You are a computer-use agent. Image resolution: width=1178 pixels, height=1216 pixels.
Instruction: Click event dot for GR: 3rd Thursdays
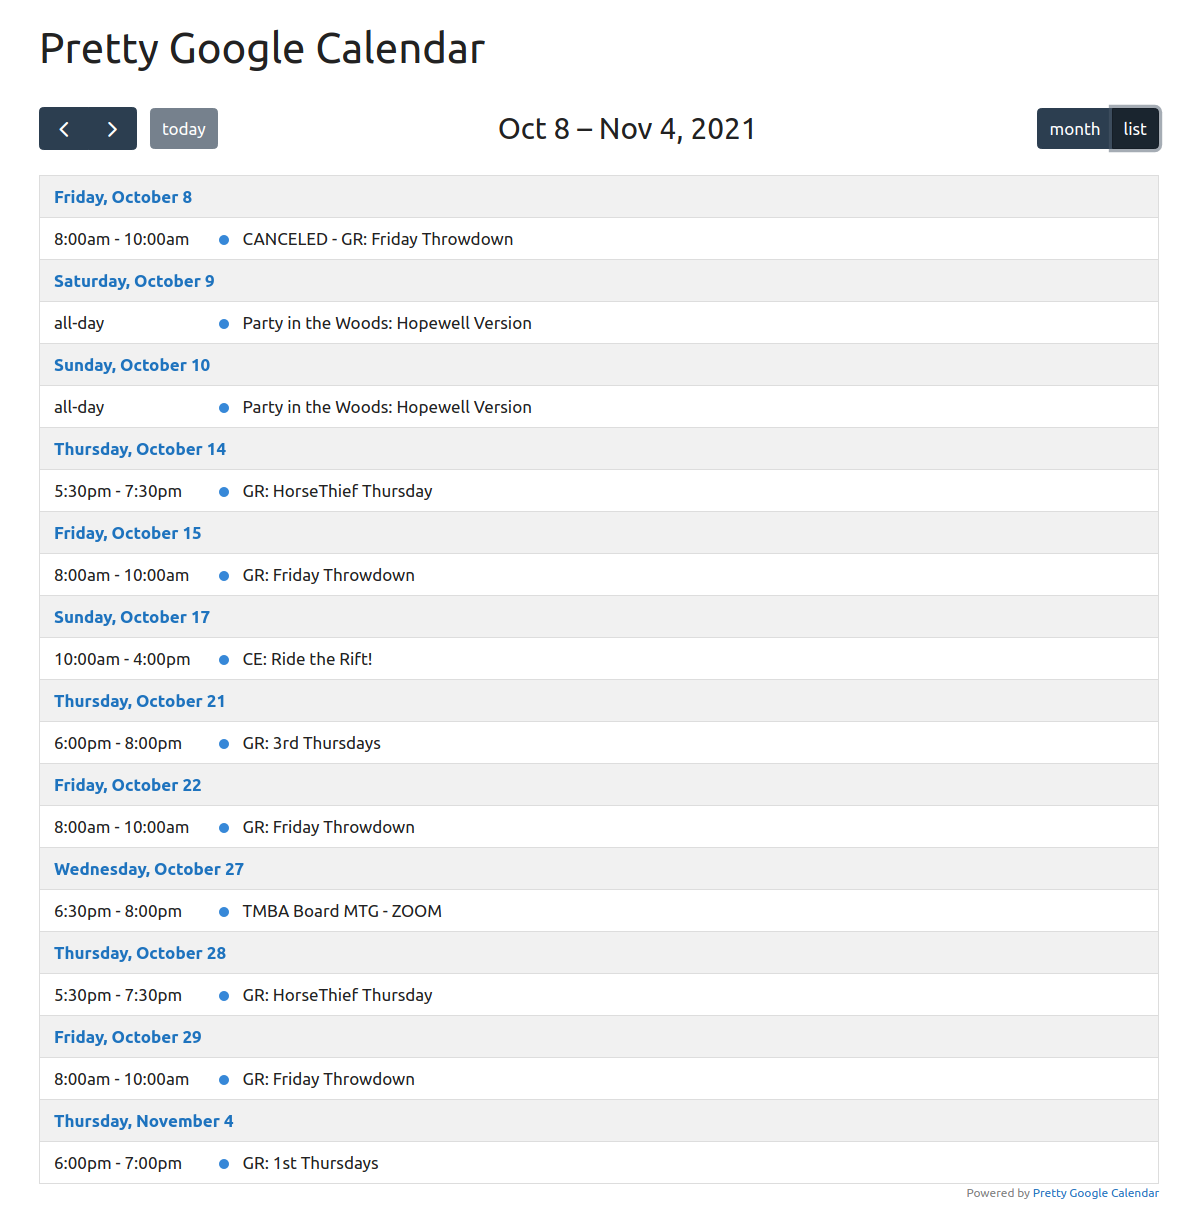[224, 744]
